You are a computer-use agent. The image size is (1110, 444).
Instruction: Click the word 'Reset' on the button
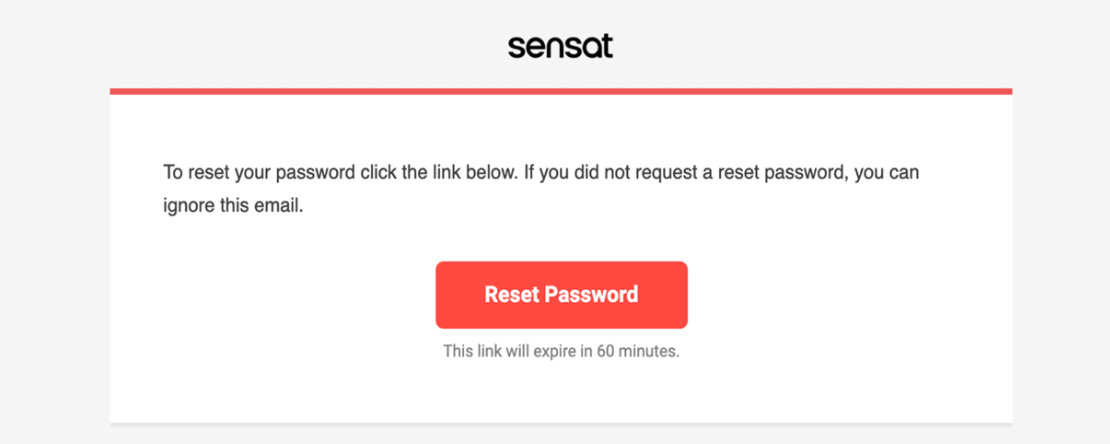512,295
